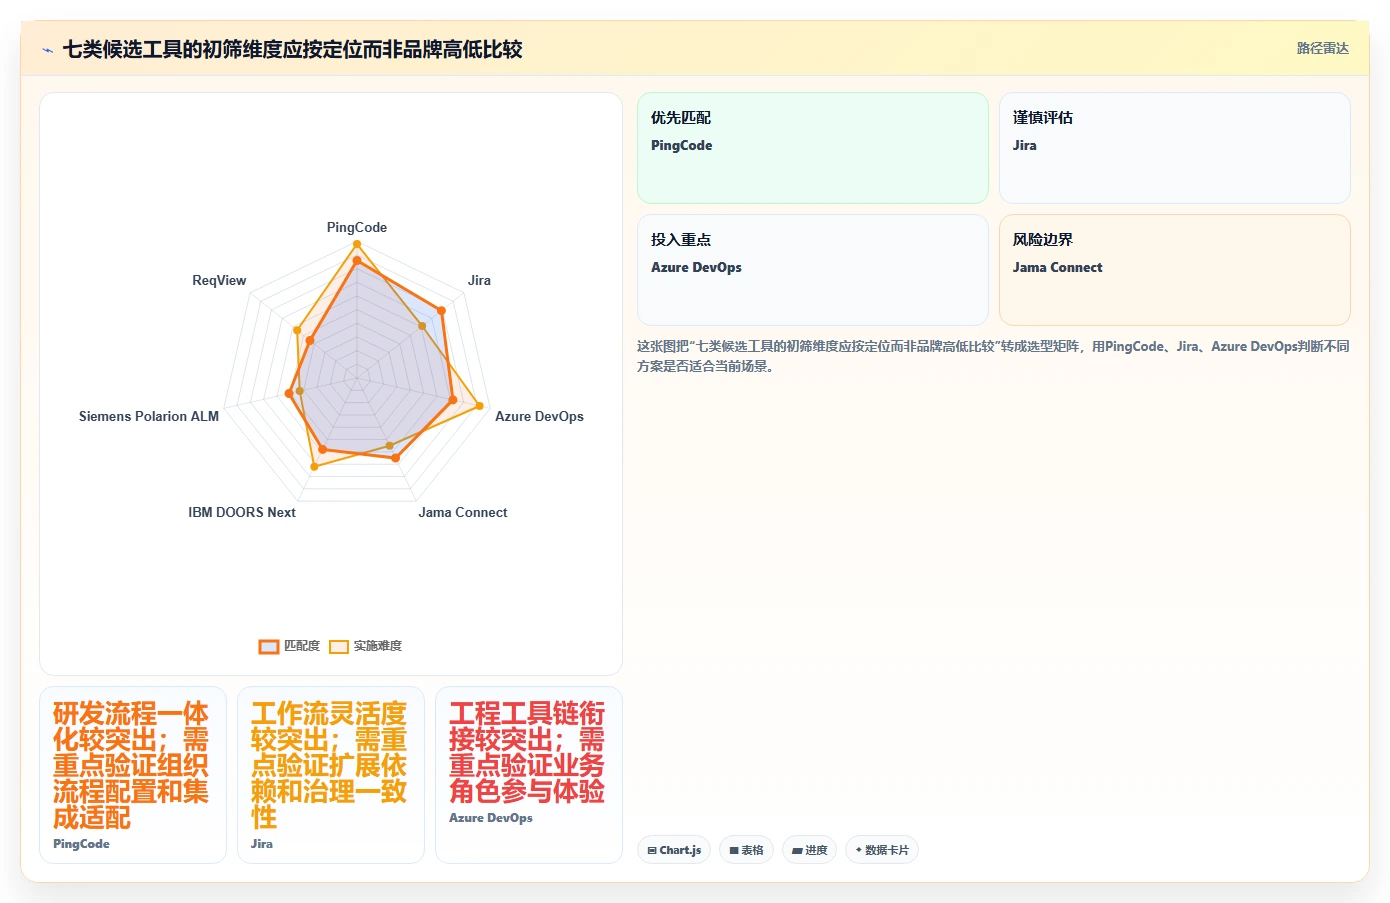This screenshot has height=903, width=1390.
Task: Click the 进度 tag
Action: click(x=809, y=850)
